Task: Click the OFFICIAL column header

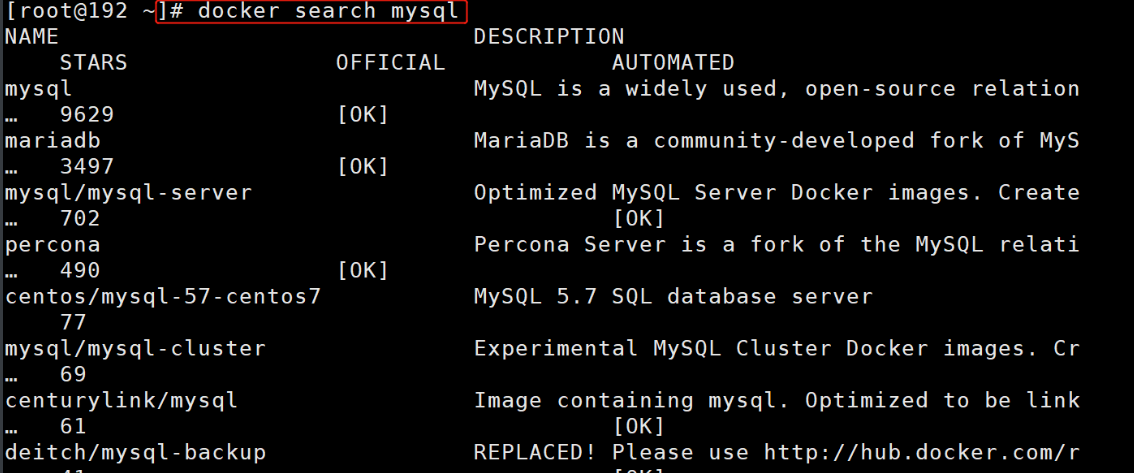Action: [x=390, y=63]
